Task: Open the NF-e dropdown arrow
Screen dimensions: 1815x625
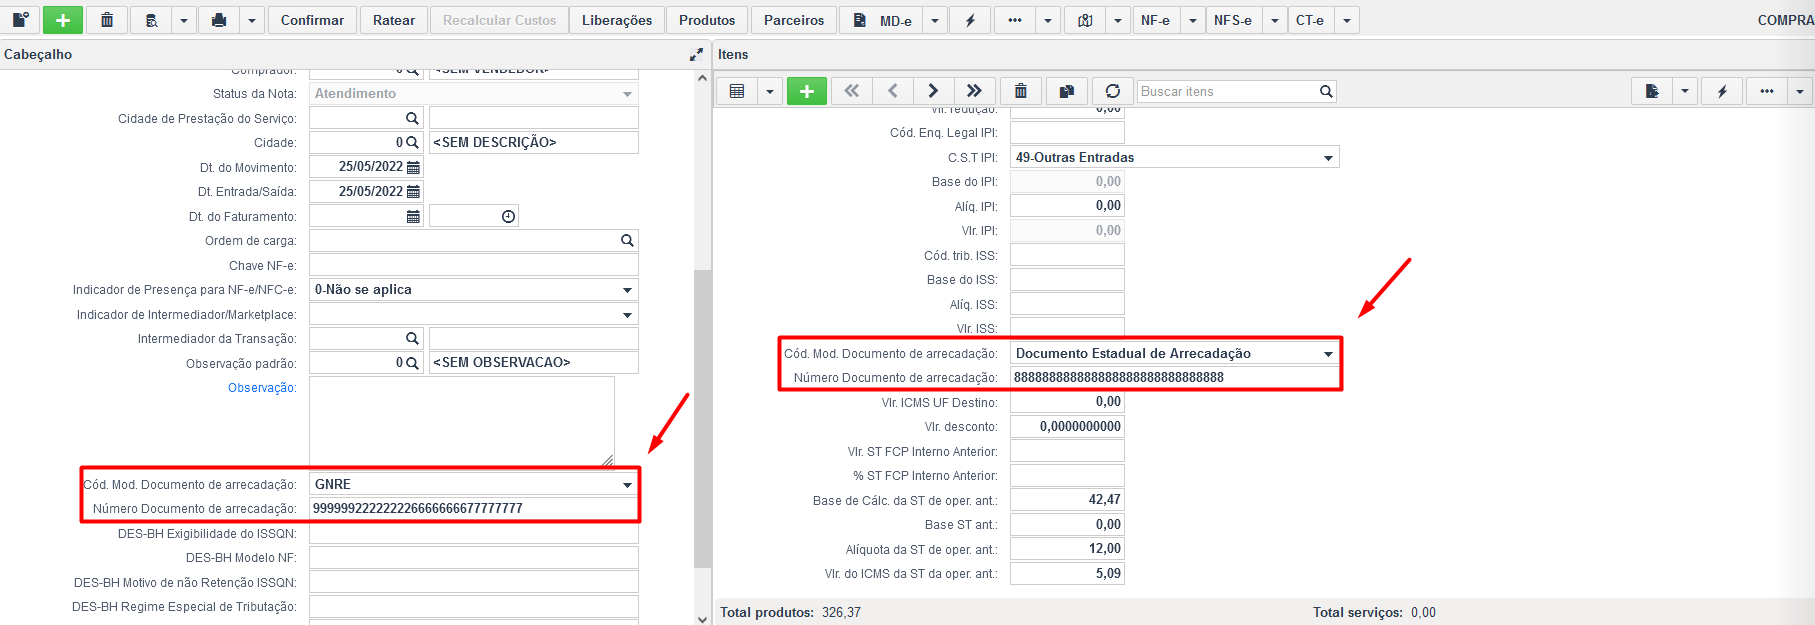Action: (1192, 20)
